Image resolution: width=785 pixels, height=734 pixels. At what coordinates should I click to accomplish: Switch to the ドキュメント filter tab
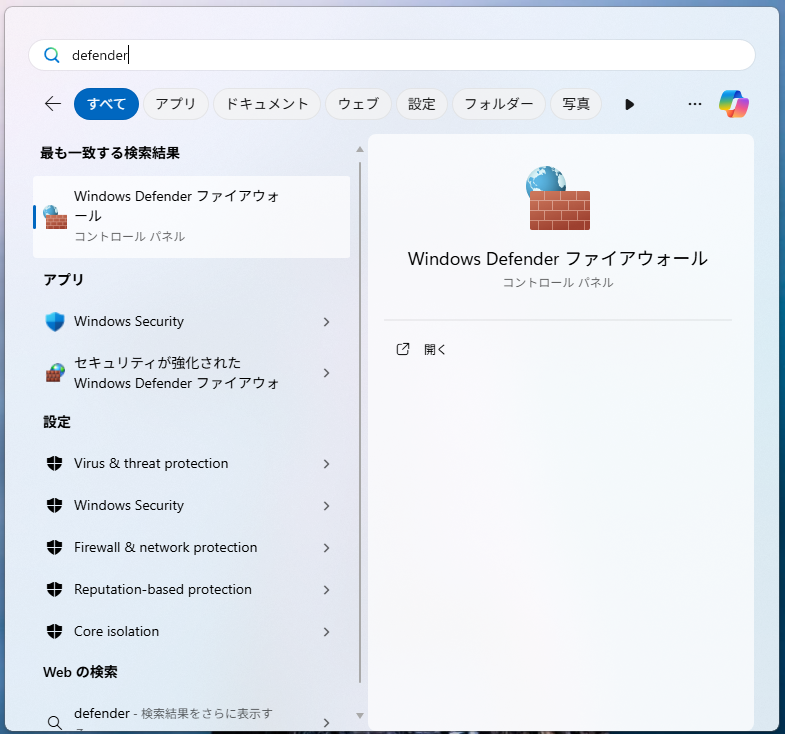click(x=267, y=104)
